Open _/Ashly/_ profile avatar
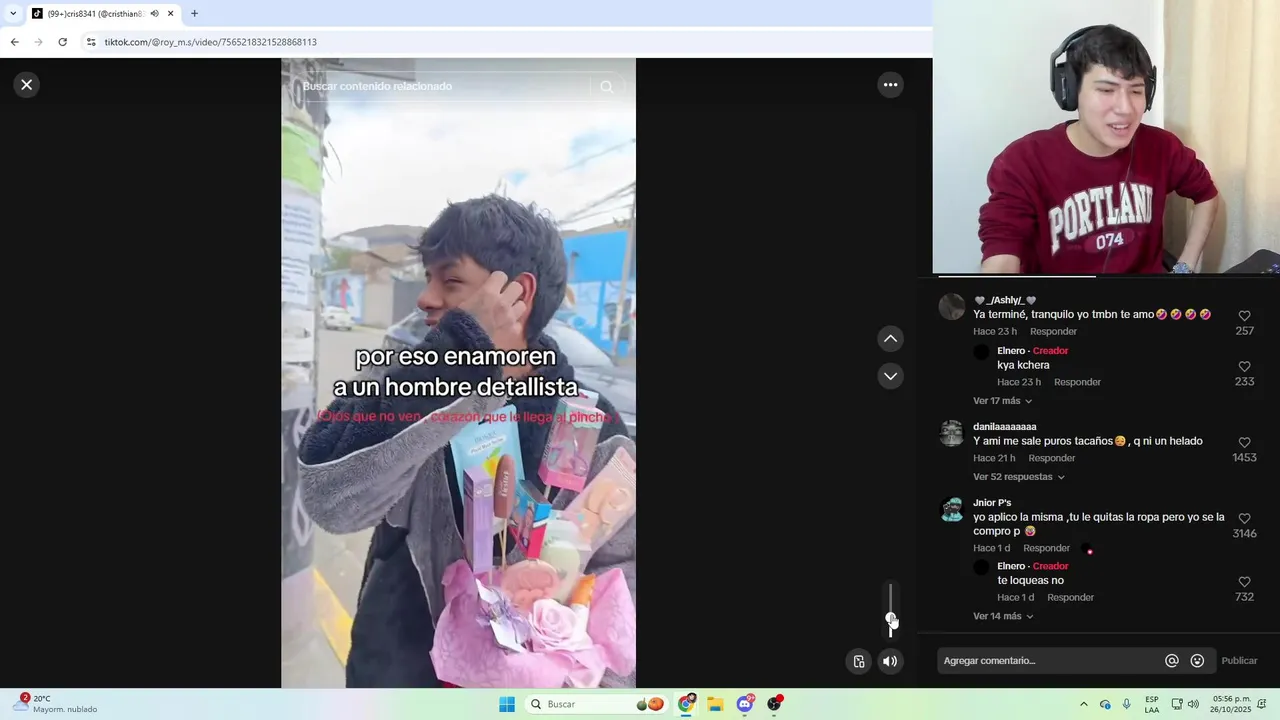The height and width of the screenshot is (720, 1280). click(x=951, y=306)
